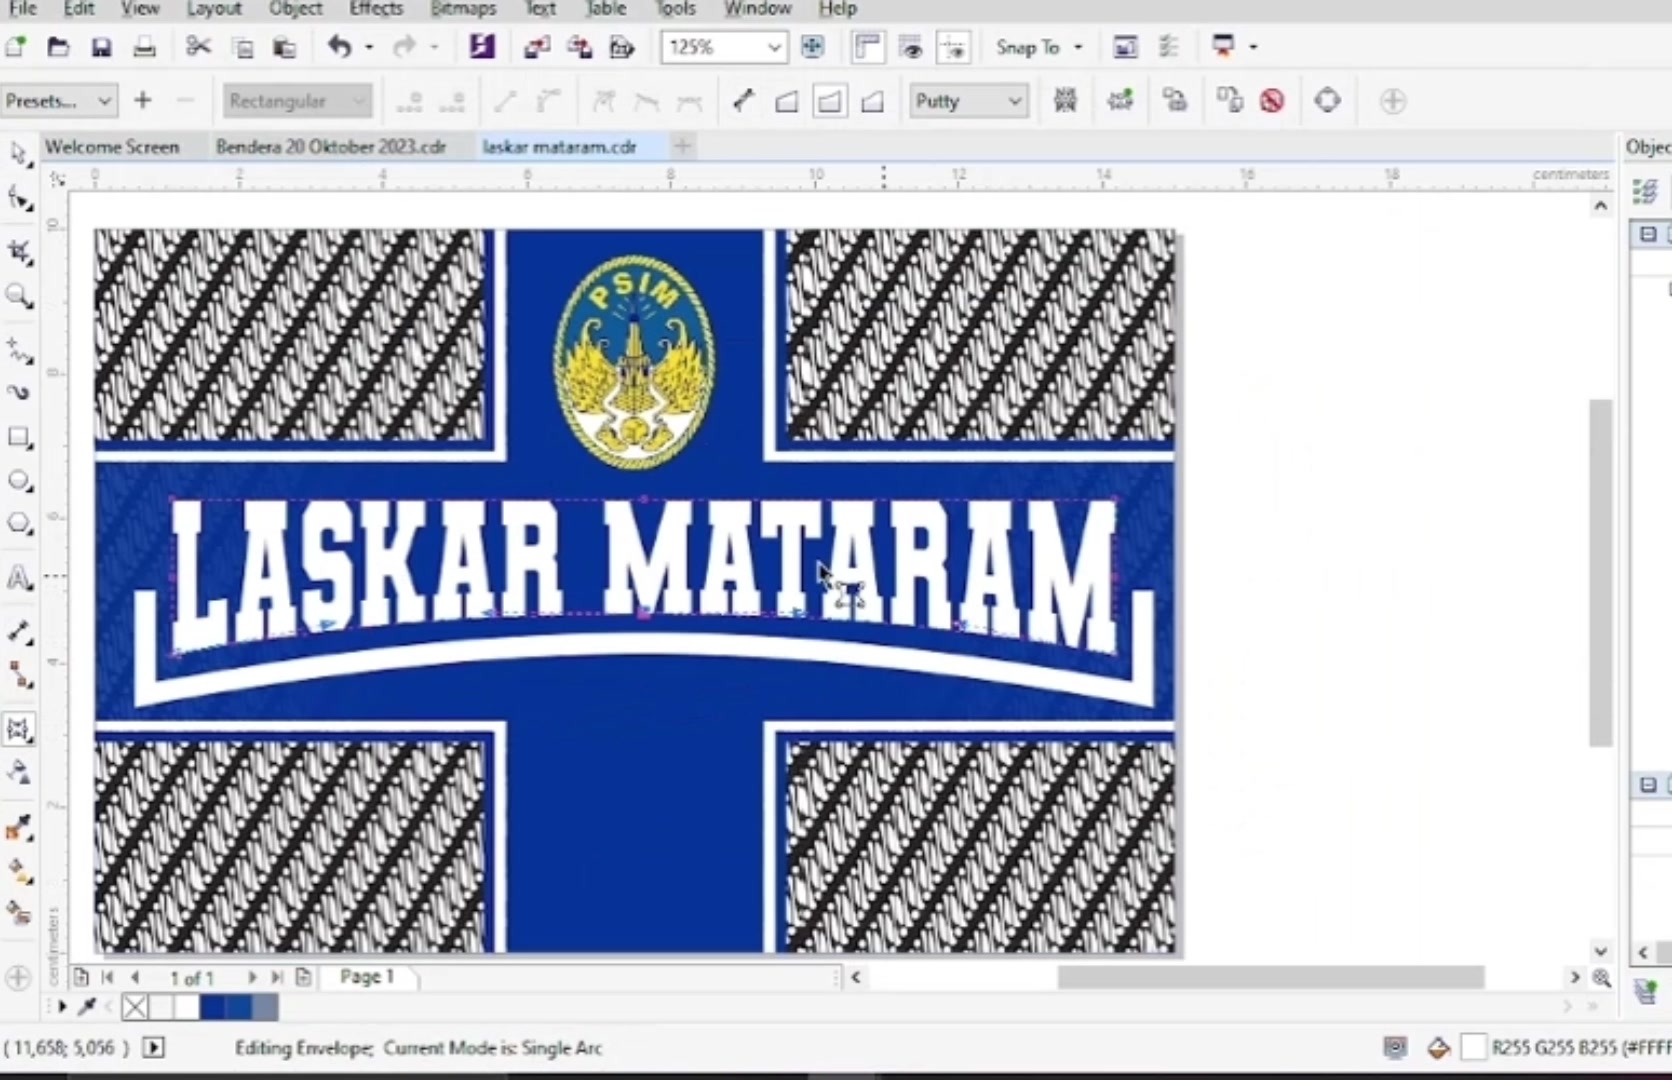Select the Interactive Fill tool

pyautogui.click(x=19, y=871)
